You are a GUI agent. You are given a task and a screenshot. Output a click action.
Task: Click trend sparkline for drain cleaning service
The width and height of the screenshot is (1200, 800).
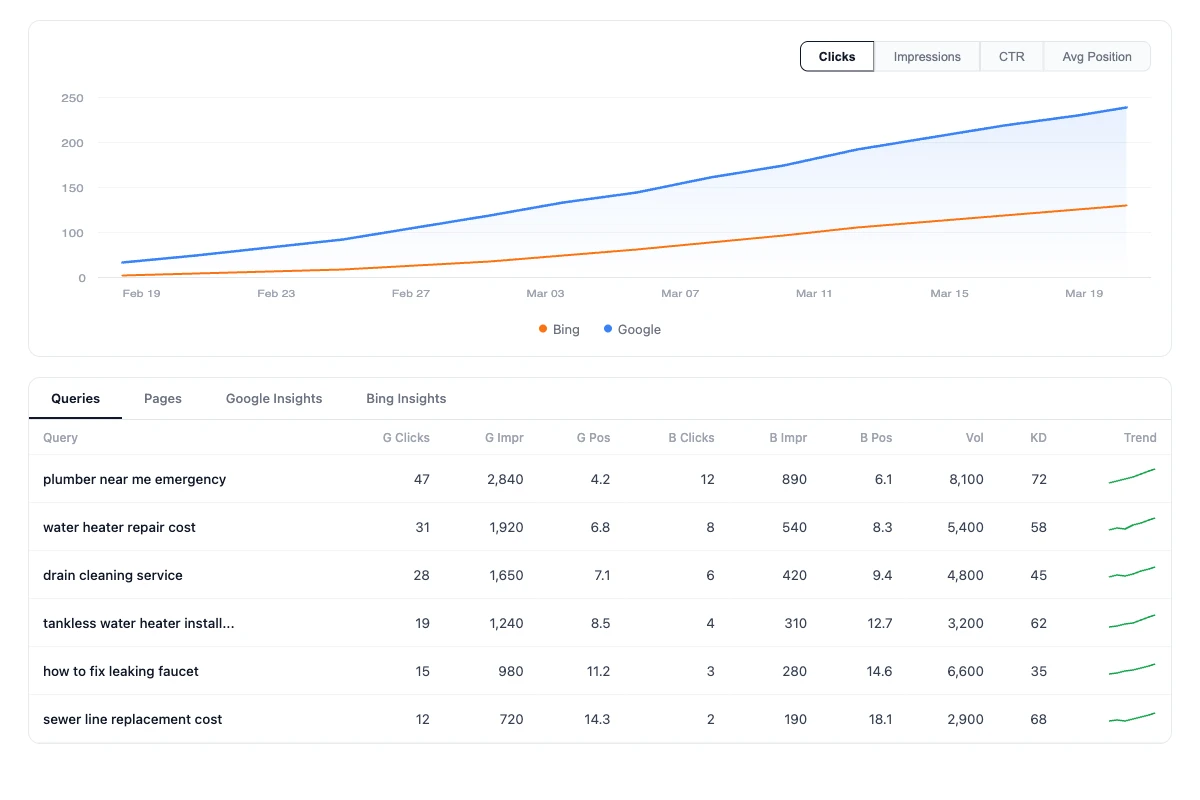(1132, 572)
